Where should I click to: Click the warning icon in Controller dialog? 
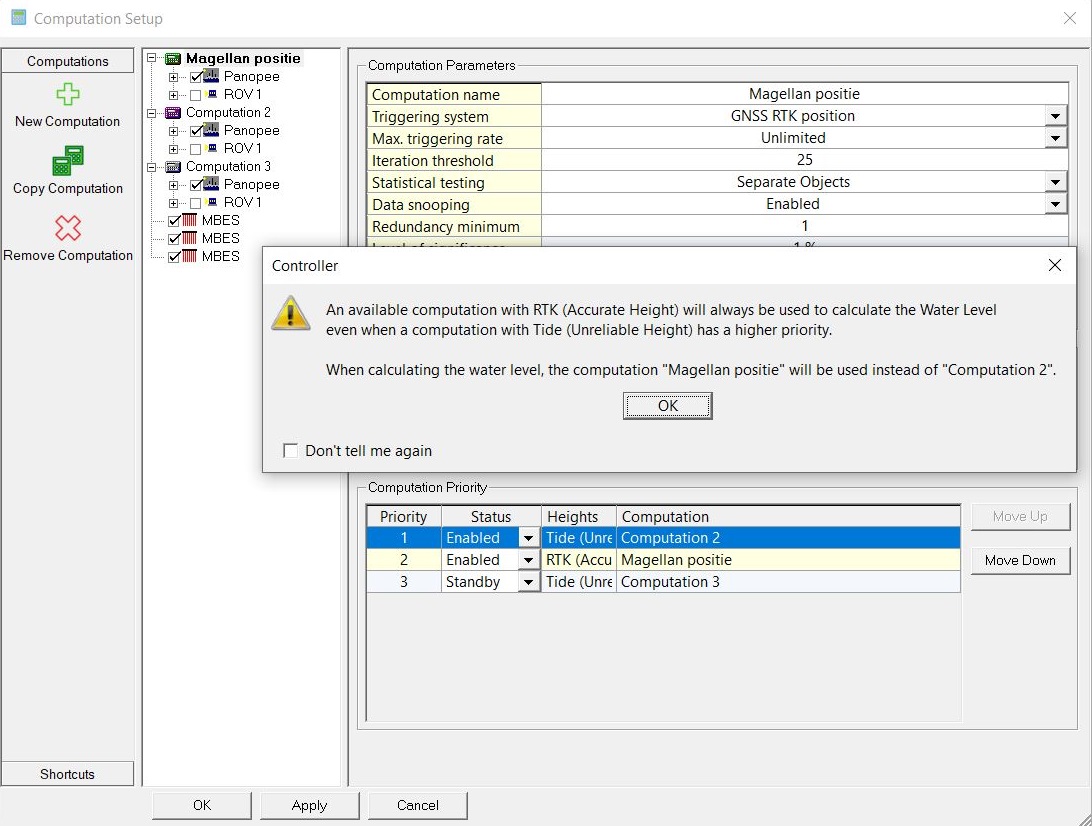pos(291,312)
